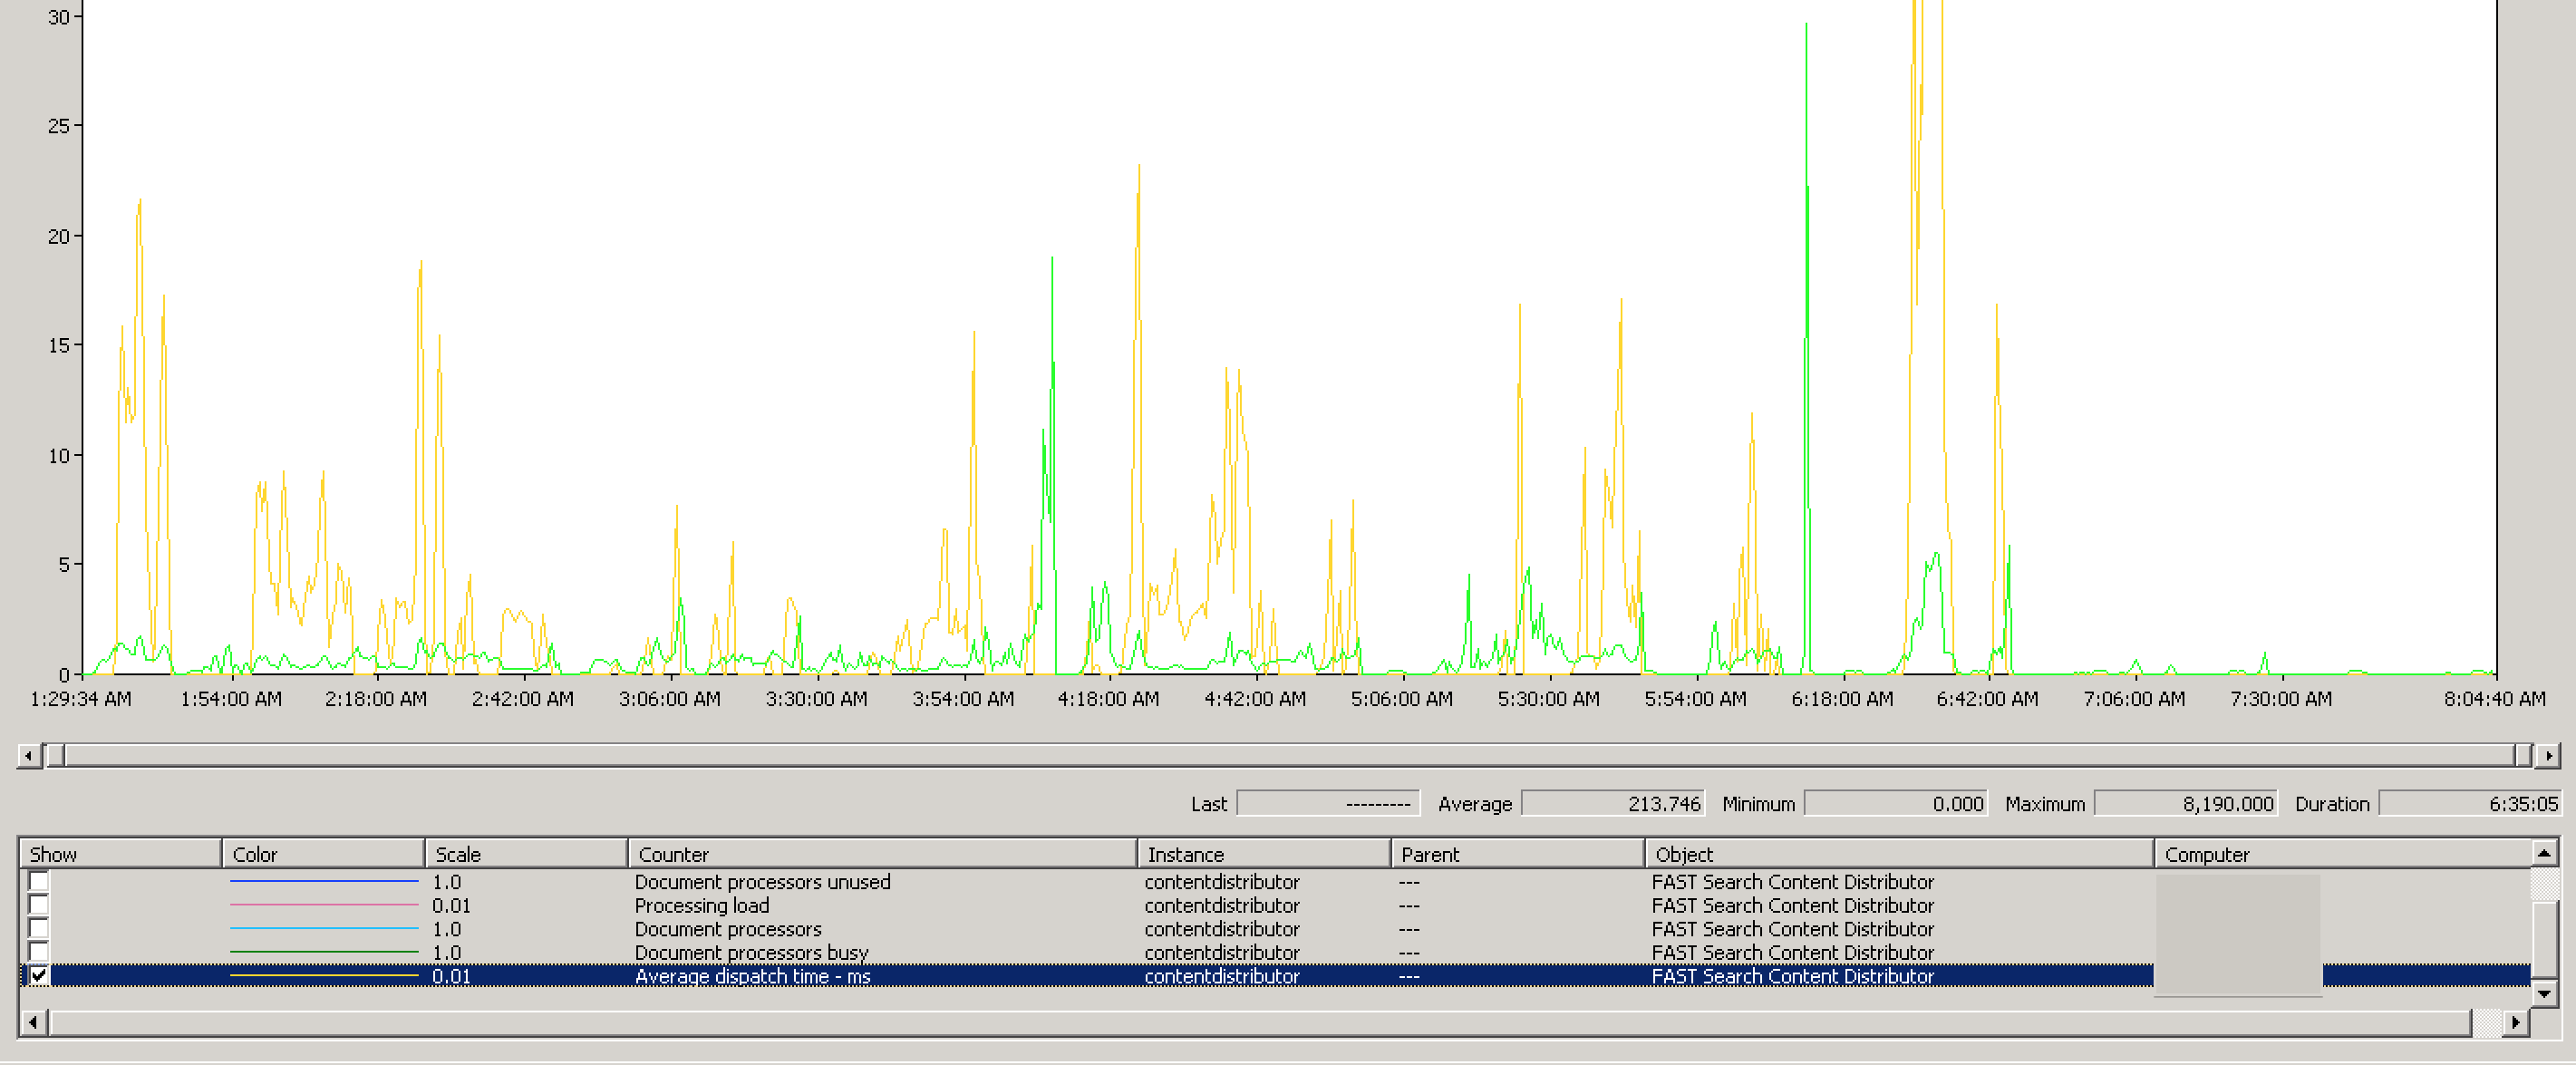Screen dimensions: 2576x1065
Task: Click the 4:18:00 AM time axis label
Action: coord(1108,699)
